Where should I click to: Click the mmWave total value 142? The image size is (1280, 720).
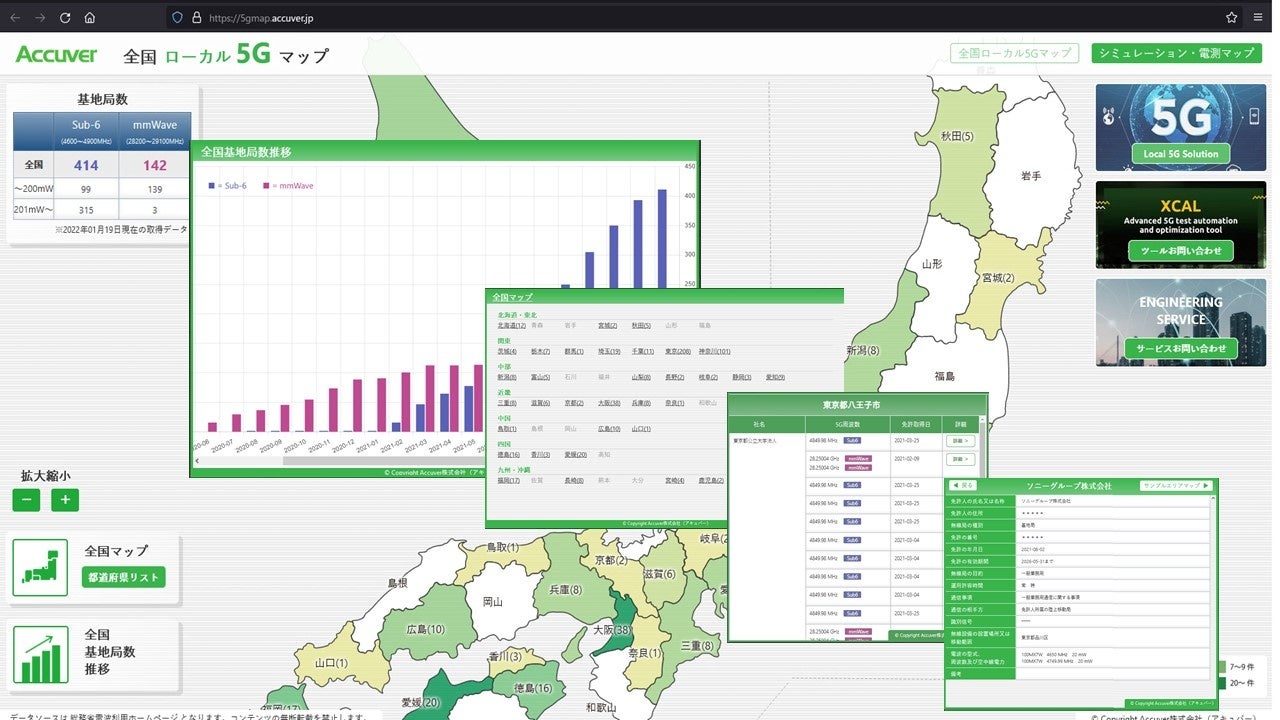tap(155, 165)
